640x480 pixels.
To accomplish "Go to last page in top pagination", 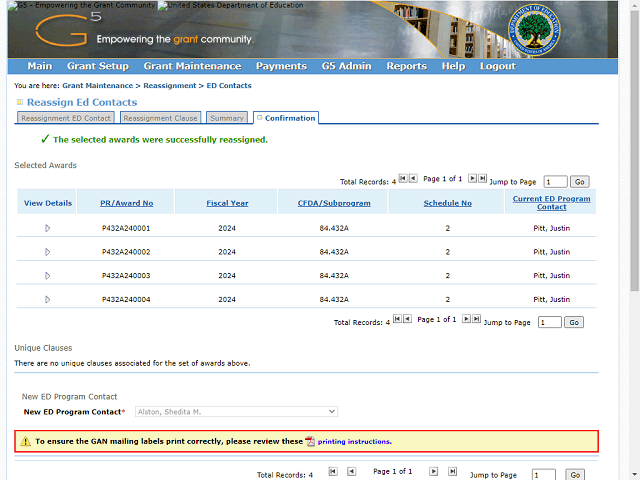I will [x=483, y=178].
